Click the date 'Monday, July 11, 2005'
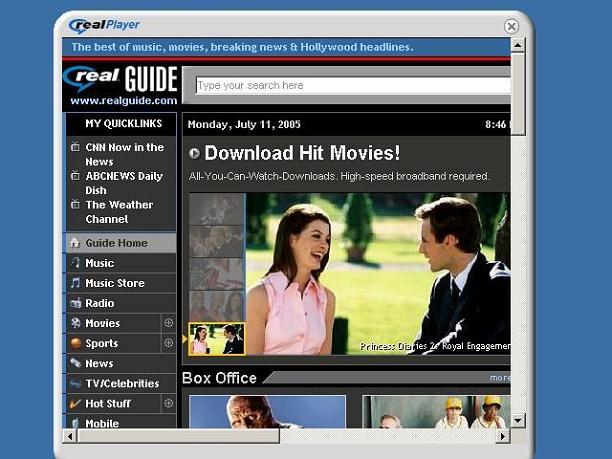 [244, 125]
